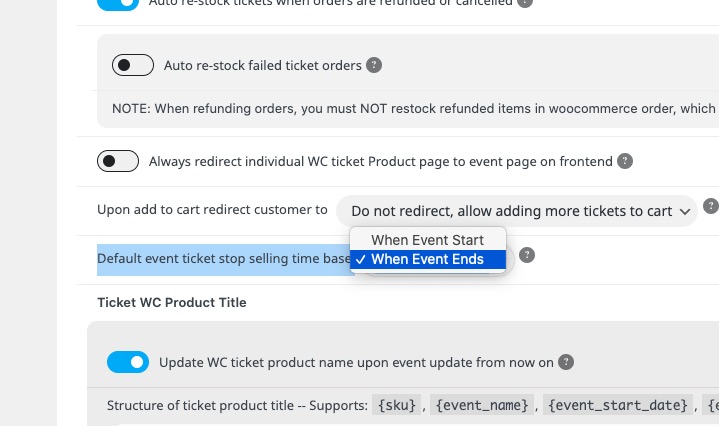Click the Ticket WC Product Title heading
The height and width of the screenshot is (426, 719).
point(172,303)
